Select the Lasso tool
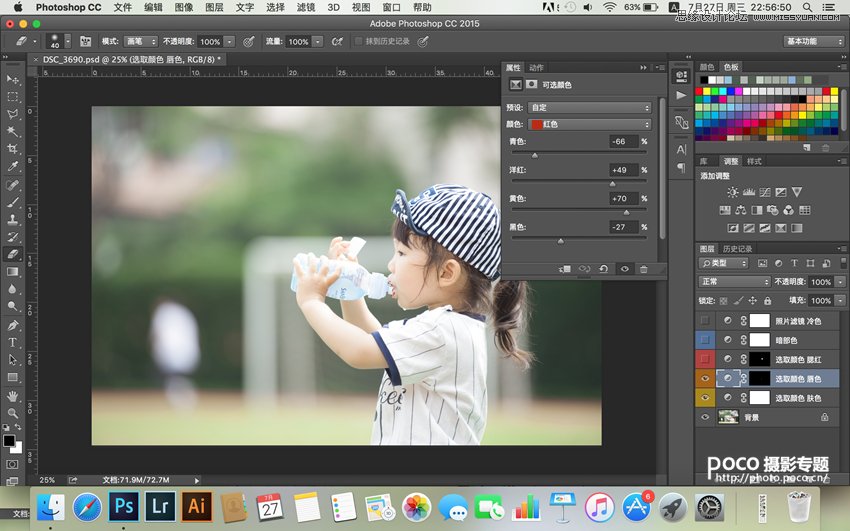Screen dimensions: 850x531 click(x=12, y=114)
